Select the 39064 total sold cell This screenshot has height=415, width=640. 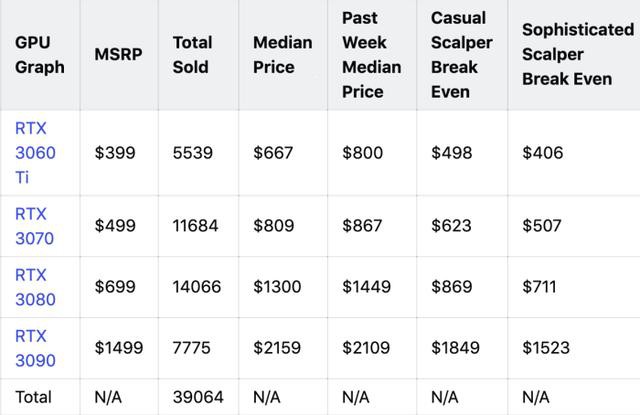[x=198, y=397]
